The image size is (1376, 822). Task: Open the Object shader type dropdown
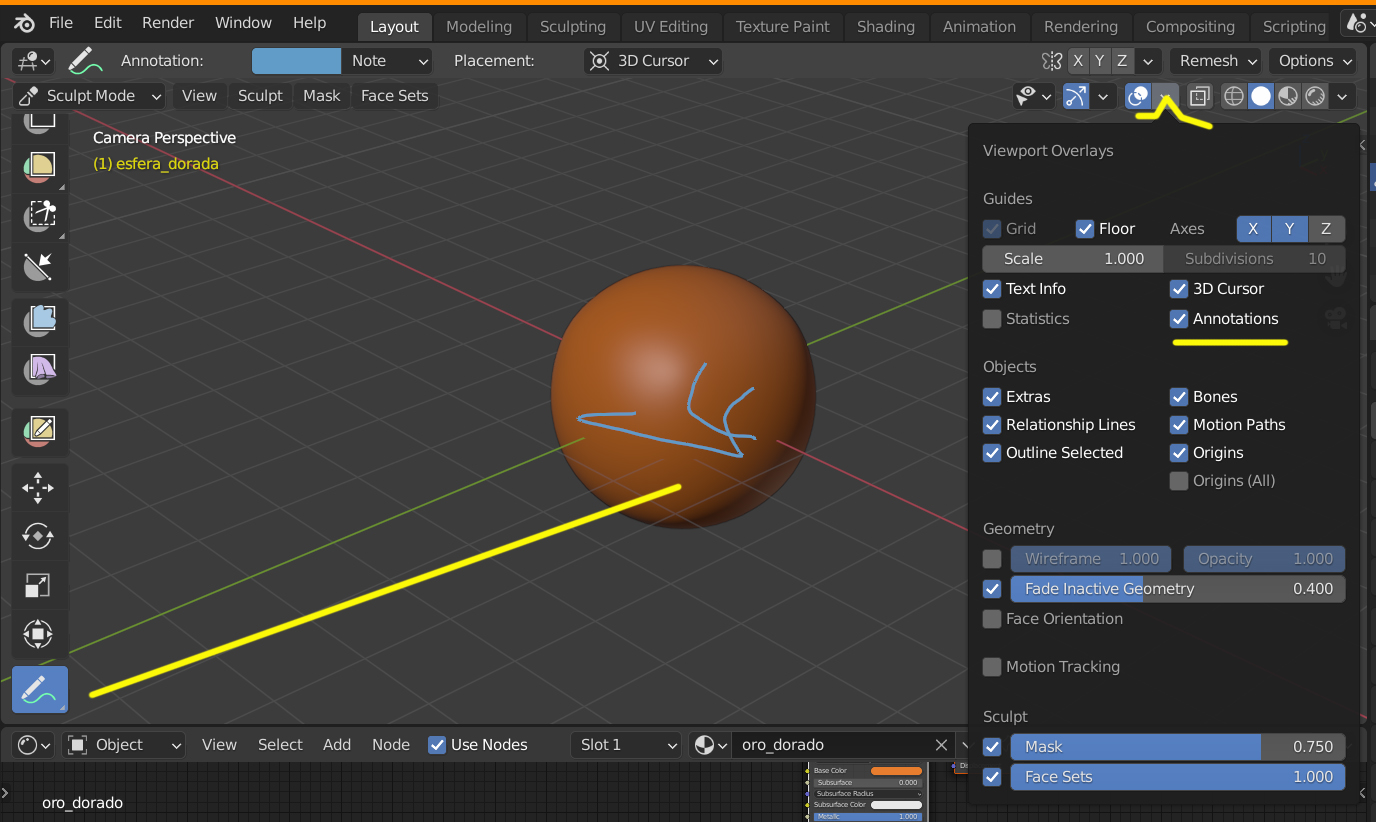(125, 745)
